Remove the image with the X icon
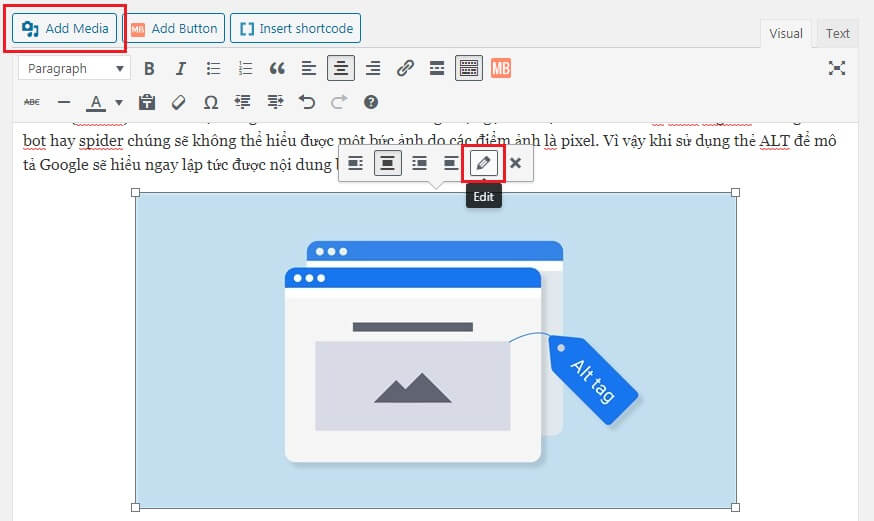874x521 pixels. click(516, 163)
